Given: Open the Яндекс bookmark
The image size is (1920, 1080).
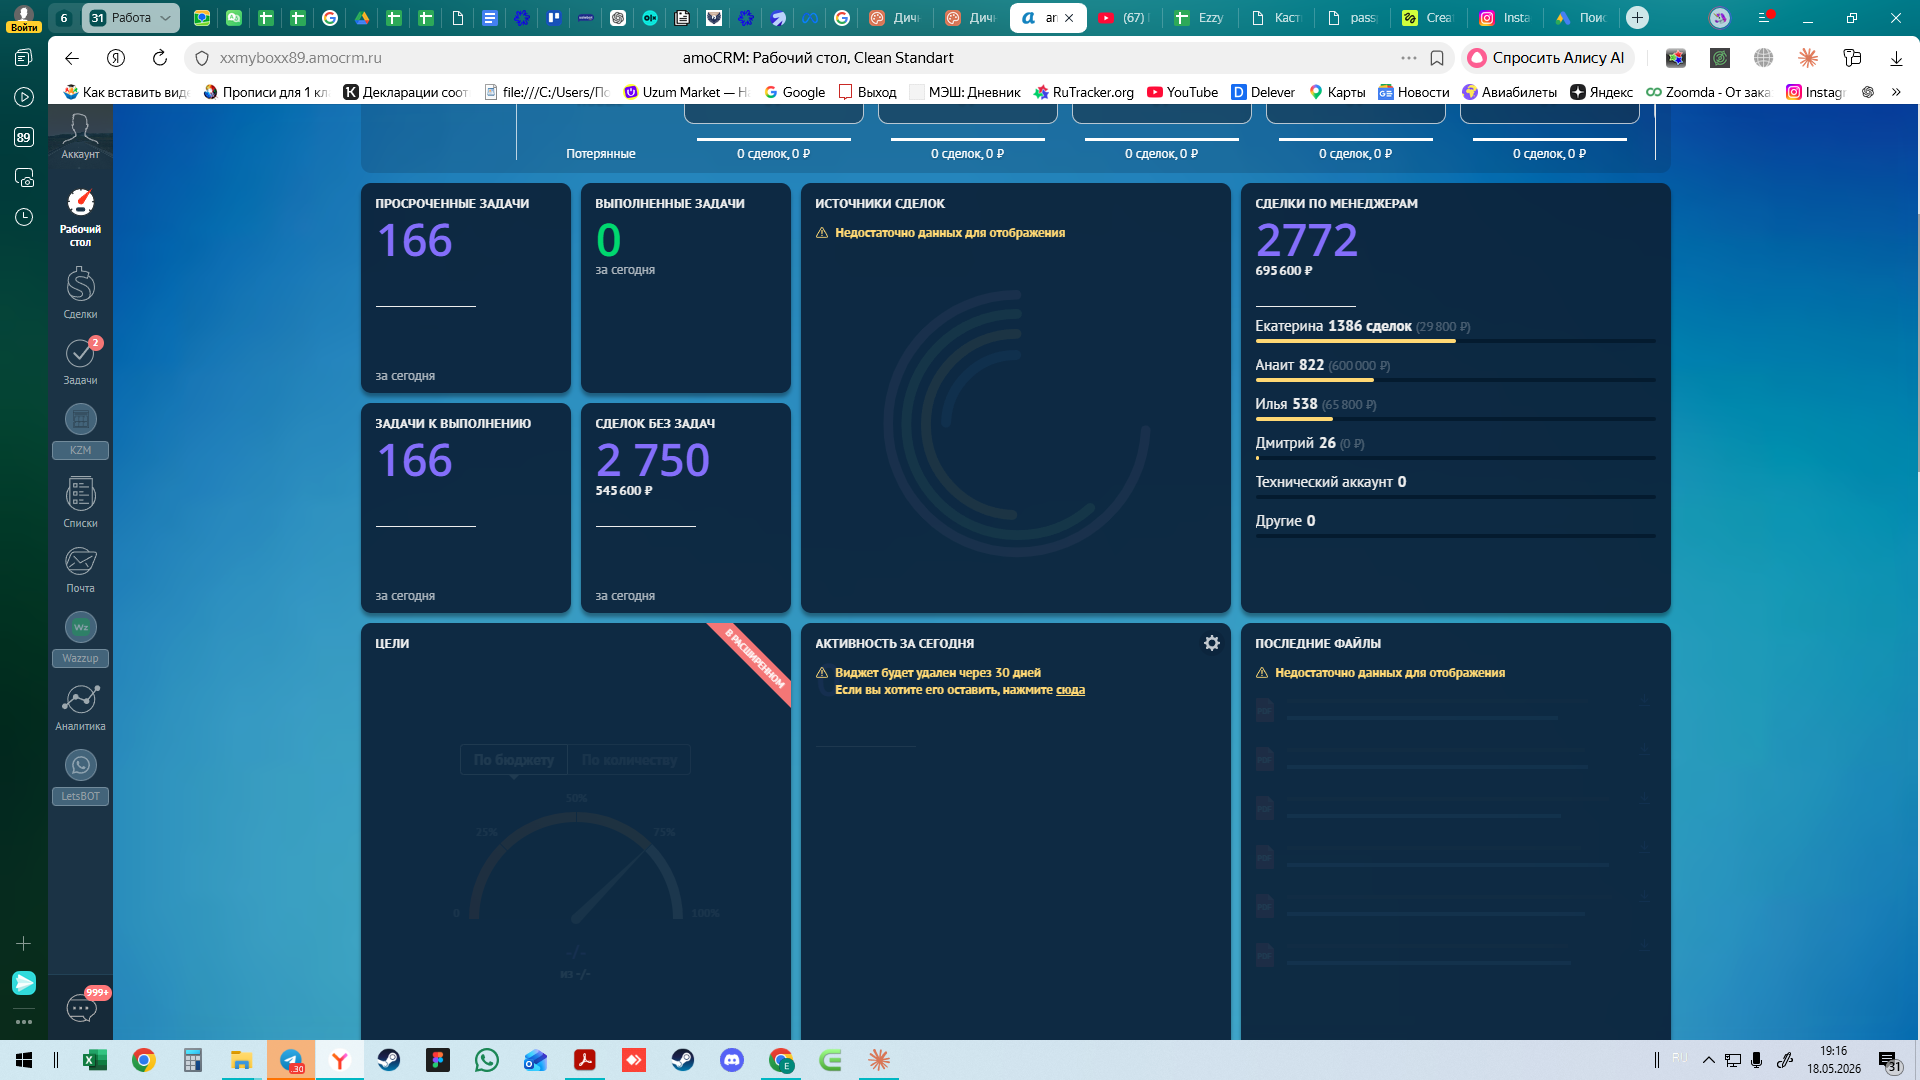Looking at the screenshot, I should [1601, 92].
